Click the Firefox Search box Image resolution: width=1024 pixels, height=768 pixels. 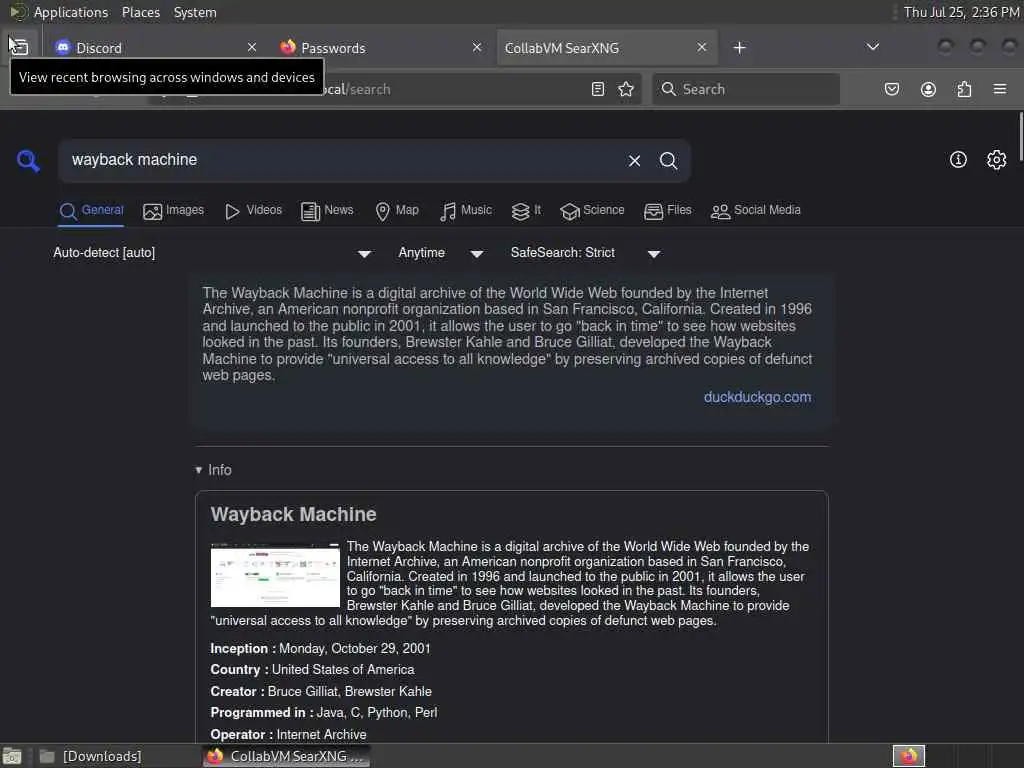[746, 89]
